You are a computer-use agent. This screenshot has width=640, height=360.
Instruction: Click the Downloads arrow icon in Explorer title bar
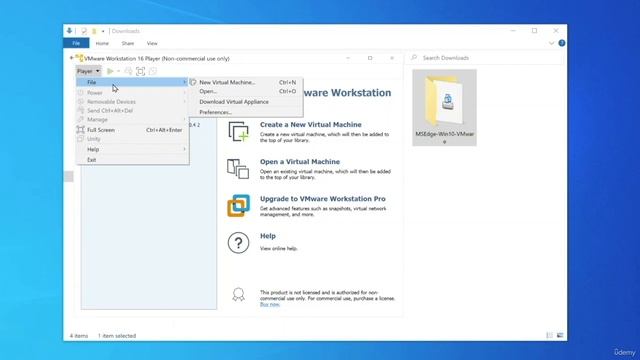pos(69,31)
